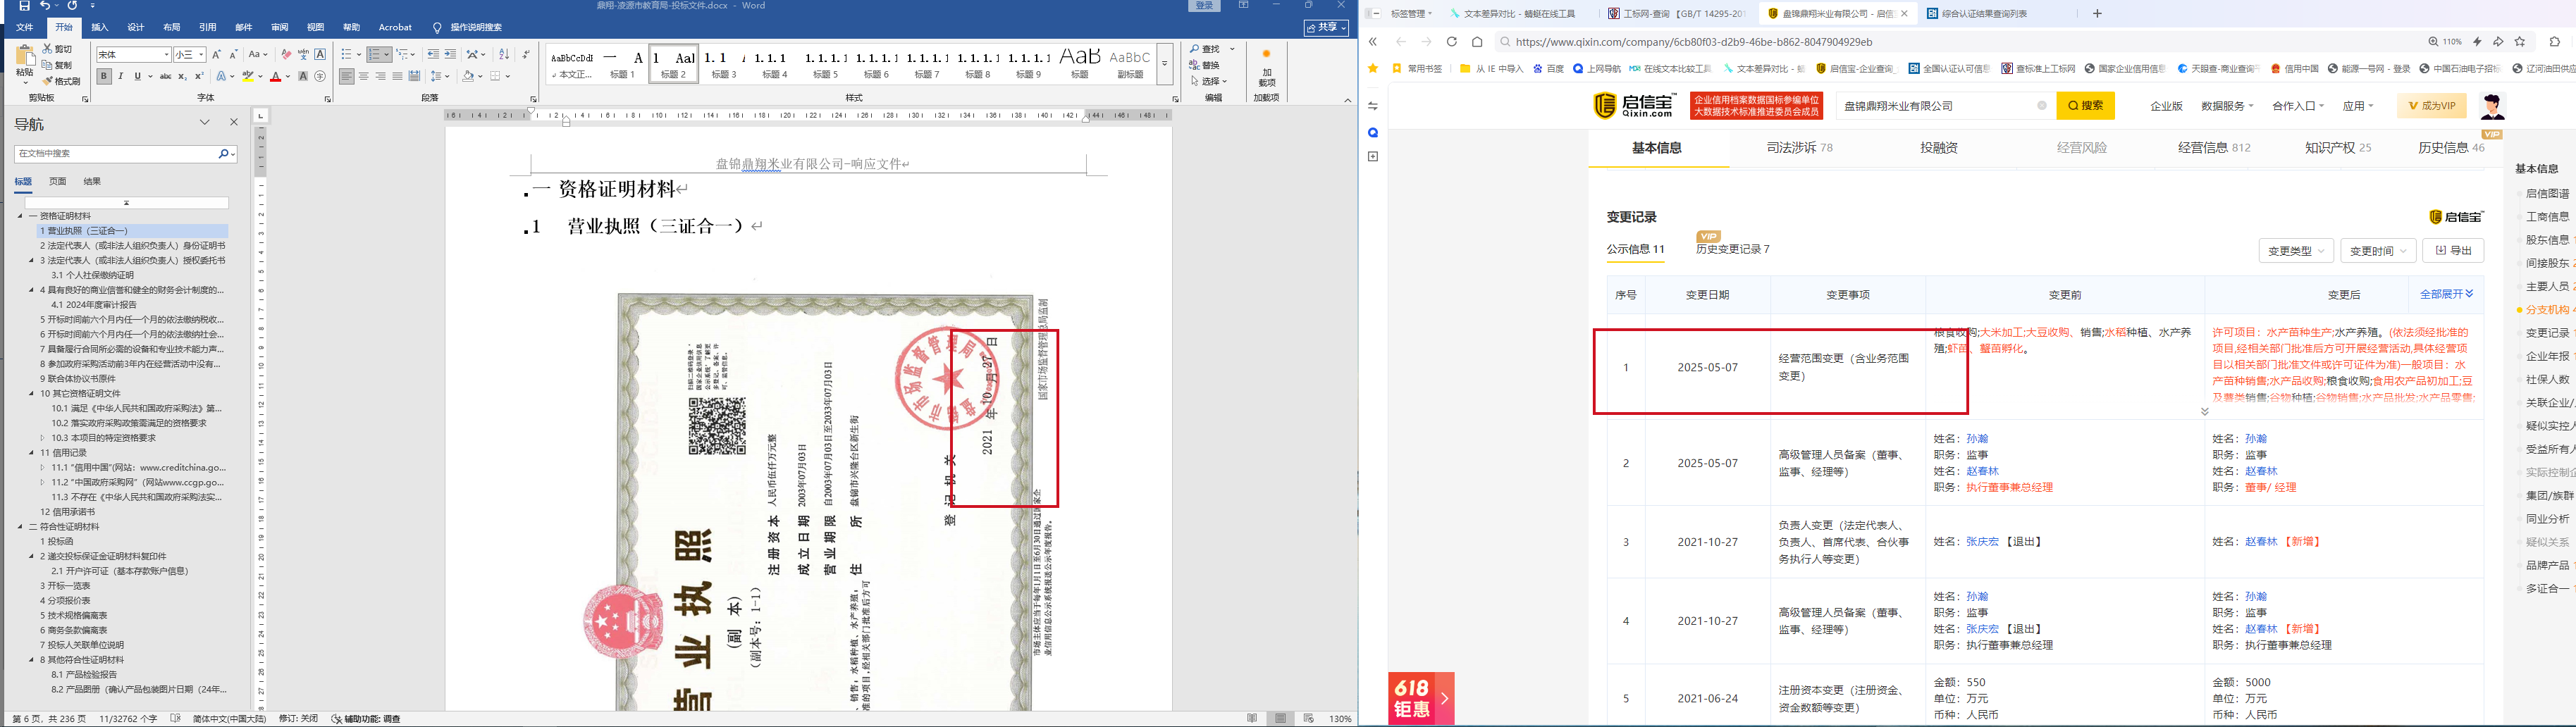This screenshot has width=2576, height=727.
Task: Click the yellow 搜索 button on Qixin
Action: [x=2085, y=106]
